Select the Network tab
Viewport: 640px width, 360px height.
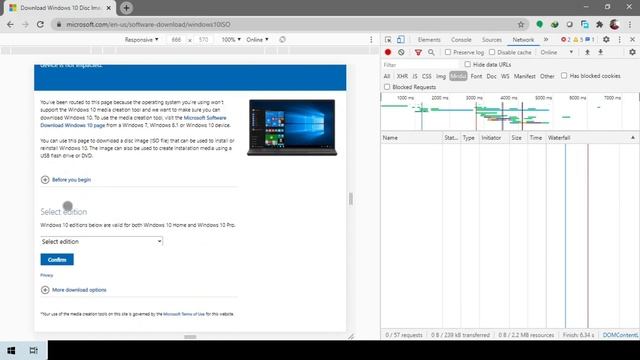click(523, 40)
